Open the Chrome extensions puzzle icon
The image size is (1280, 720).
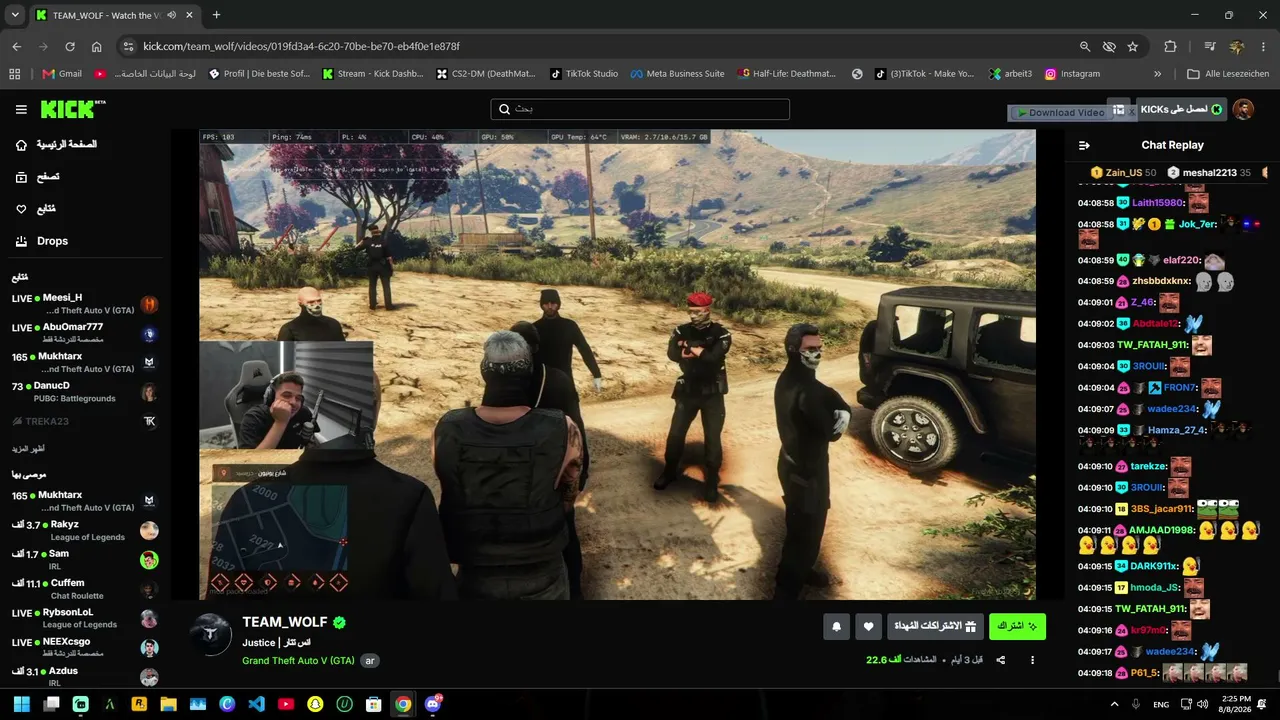click(x=1170, y=46)
